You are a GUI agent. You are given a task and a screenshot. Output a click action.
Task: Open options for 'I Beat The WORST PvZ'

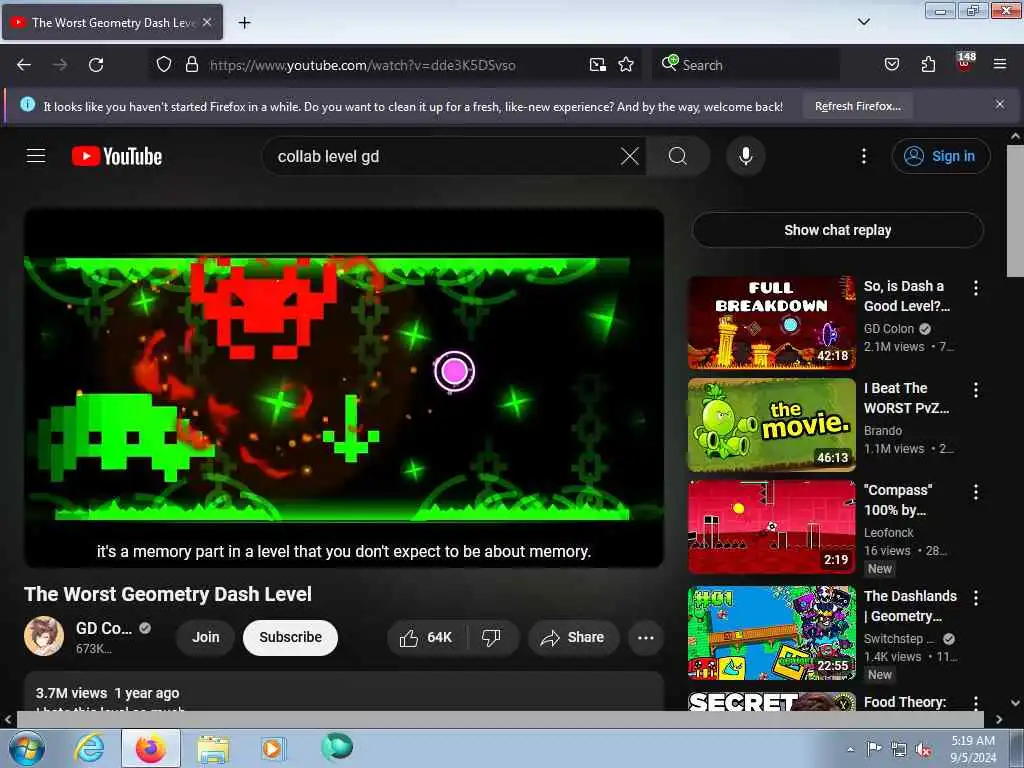976,390
